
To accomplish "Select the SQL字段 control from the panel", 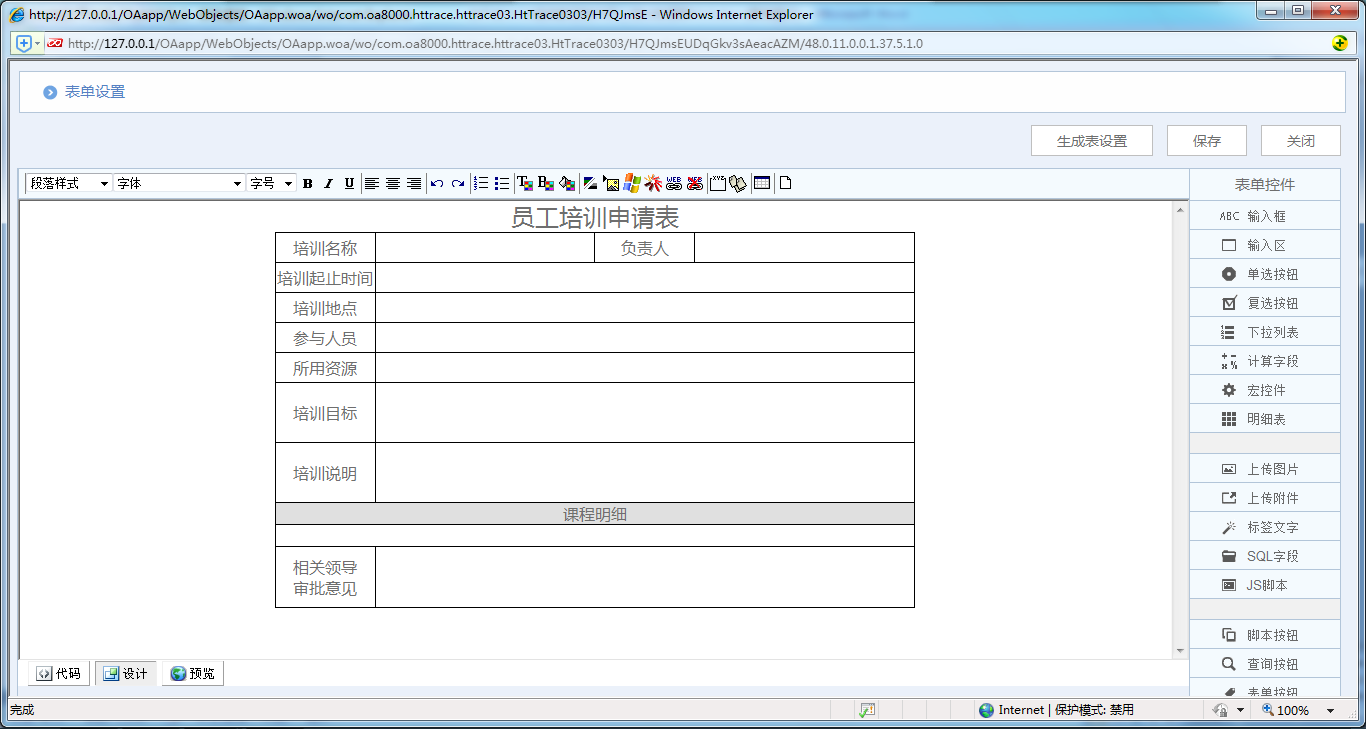I will [x=1264, y=555].
